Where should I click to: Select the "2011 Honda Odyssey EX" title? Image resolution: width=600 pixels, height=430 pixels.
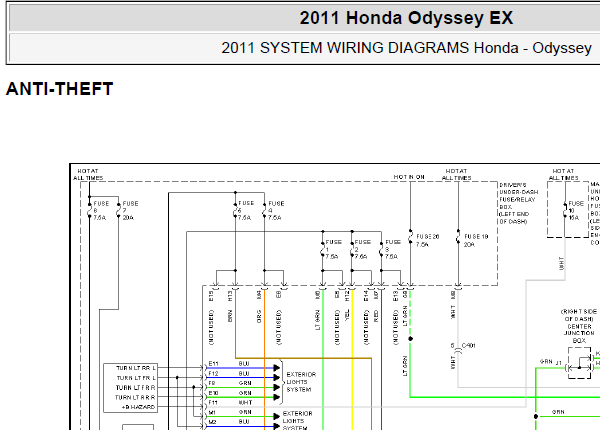pyautogui.click(x=406, y=18)
